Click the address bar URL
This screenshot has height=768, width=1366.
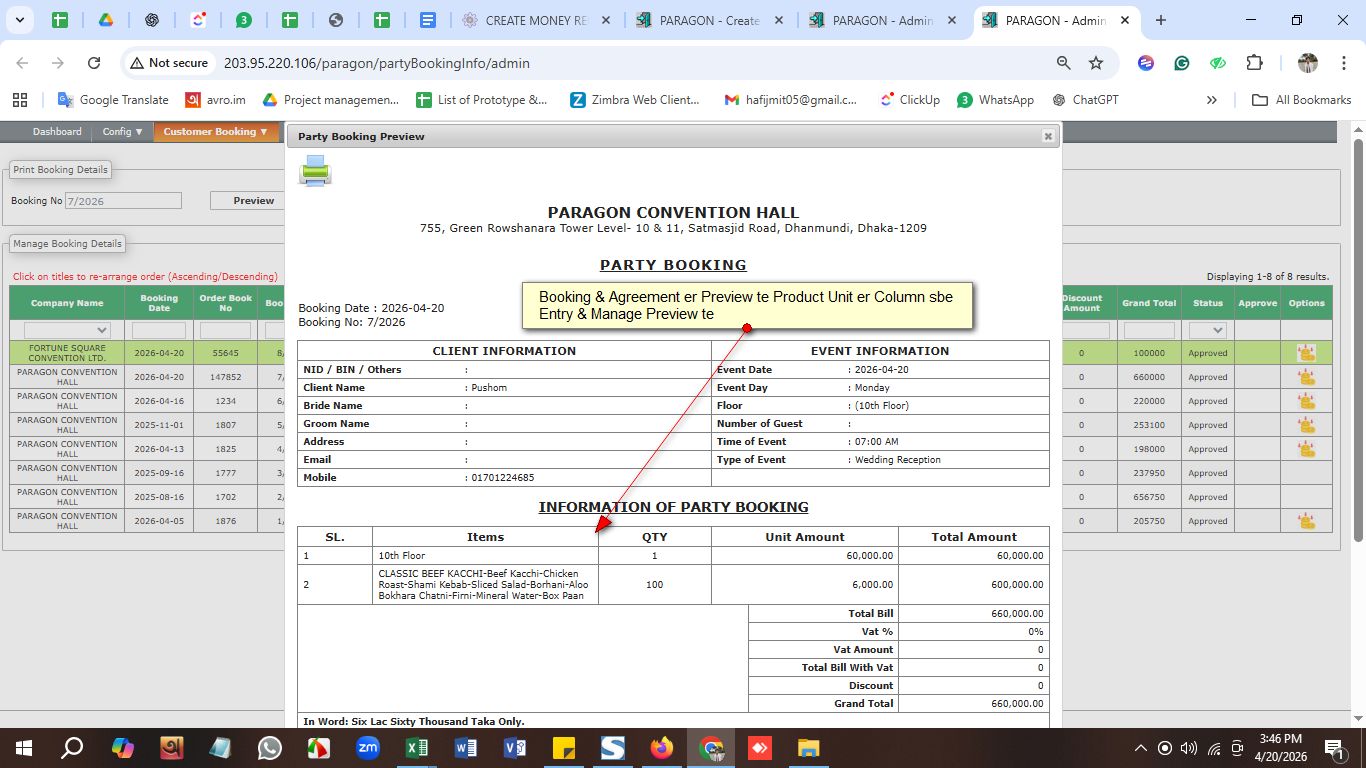(377, 63)
